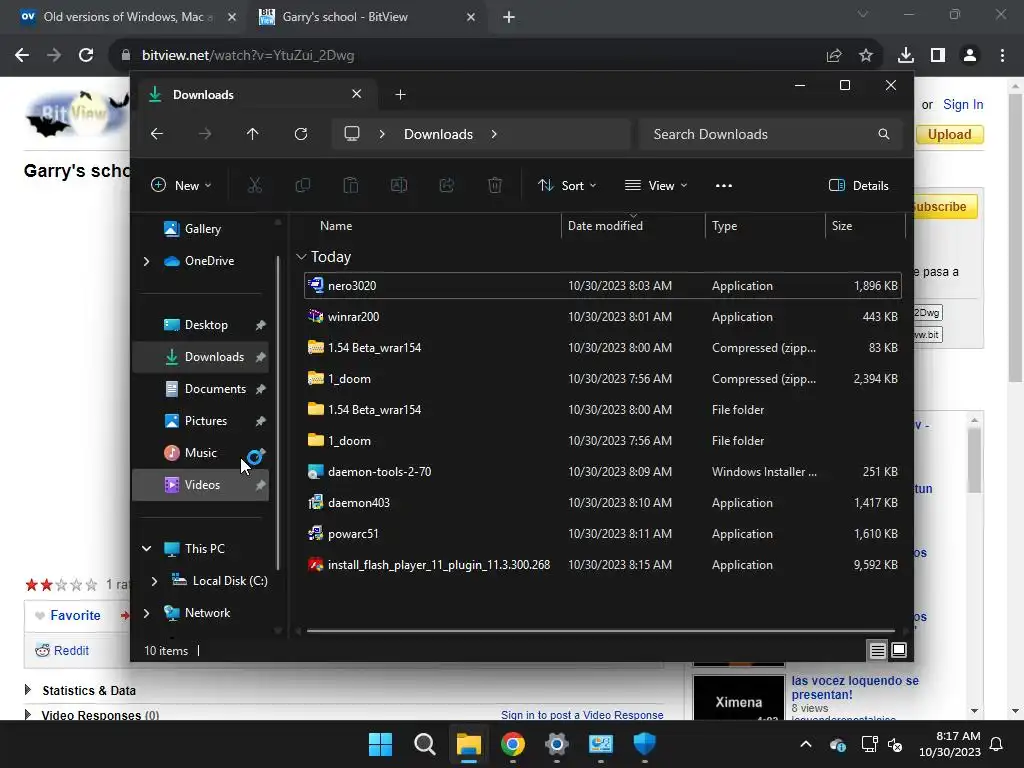Viewport: 1024px width, 768px height.
Task: Select the install_flash_player_11_plugin file
Action: point(602,565)
